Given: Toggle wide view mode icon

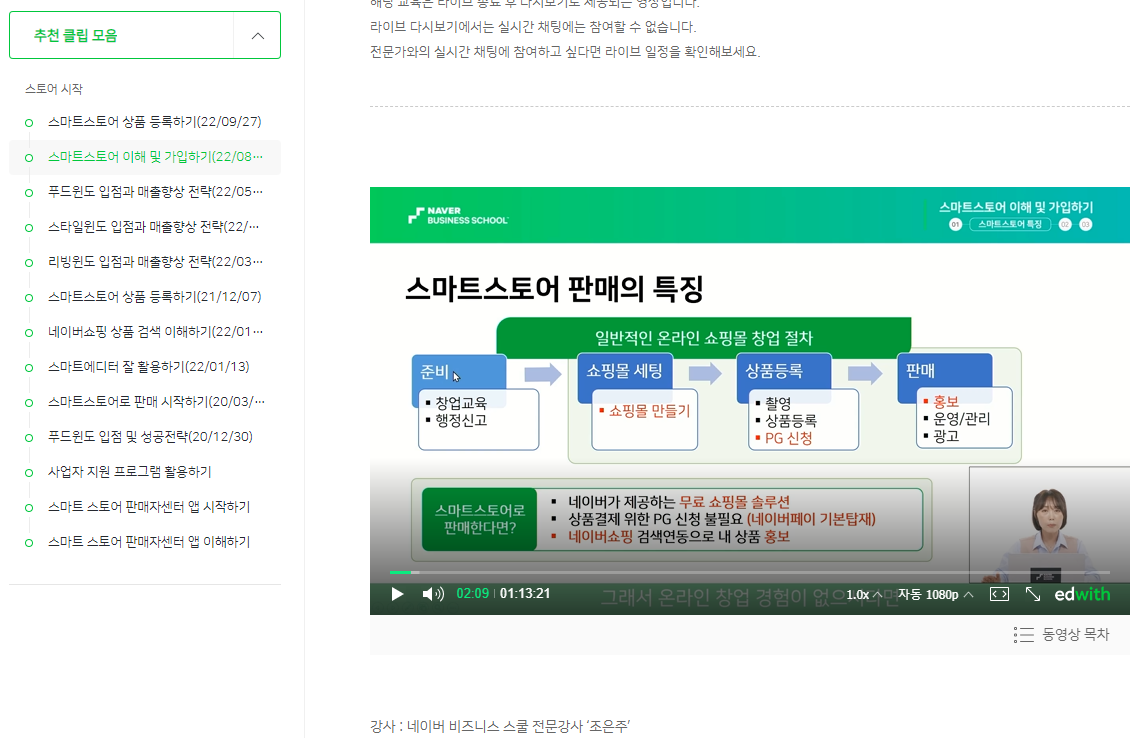Looking at the screenshot, I should click(x=999, y=594).
